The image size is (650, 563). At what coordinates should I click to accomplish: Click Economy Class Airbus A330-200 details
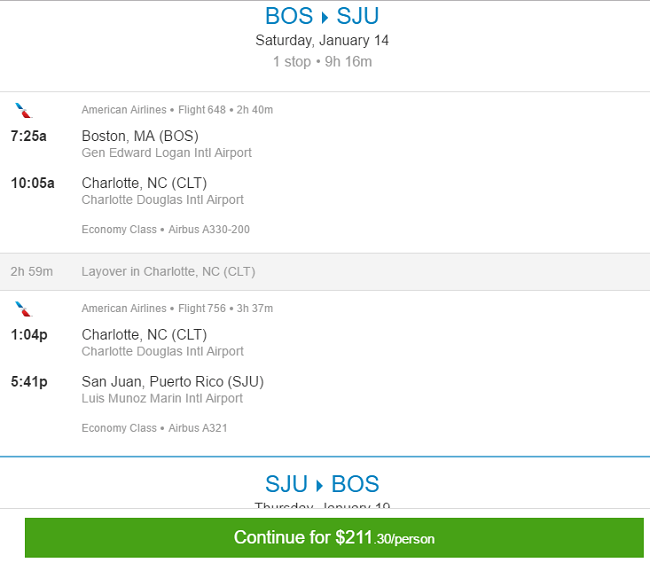165,229
